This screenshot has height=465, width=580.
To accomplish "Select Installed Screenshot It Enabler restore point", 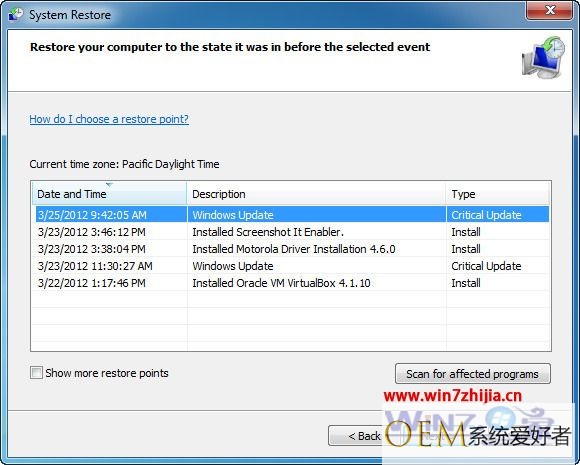I will click(292, 232).
